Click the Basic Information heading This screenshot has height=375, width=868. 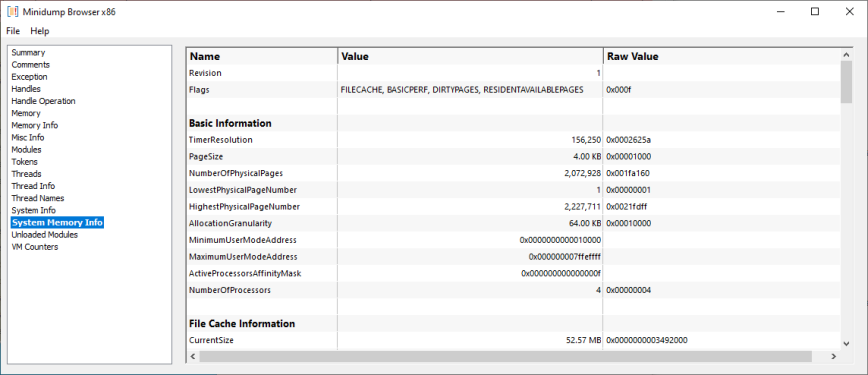(x=230, y=123)
